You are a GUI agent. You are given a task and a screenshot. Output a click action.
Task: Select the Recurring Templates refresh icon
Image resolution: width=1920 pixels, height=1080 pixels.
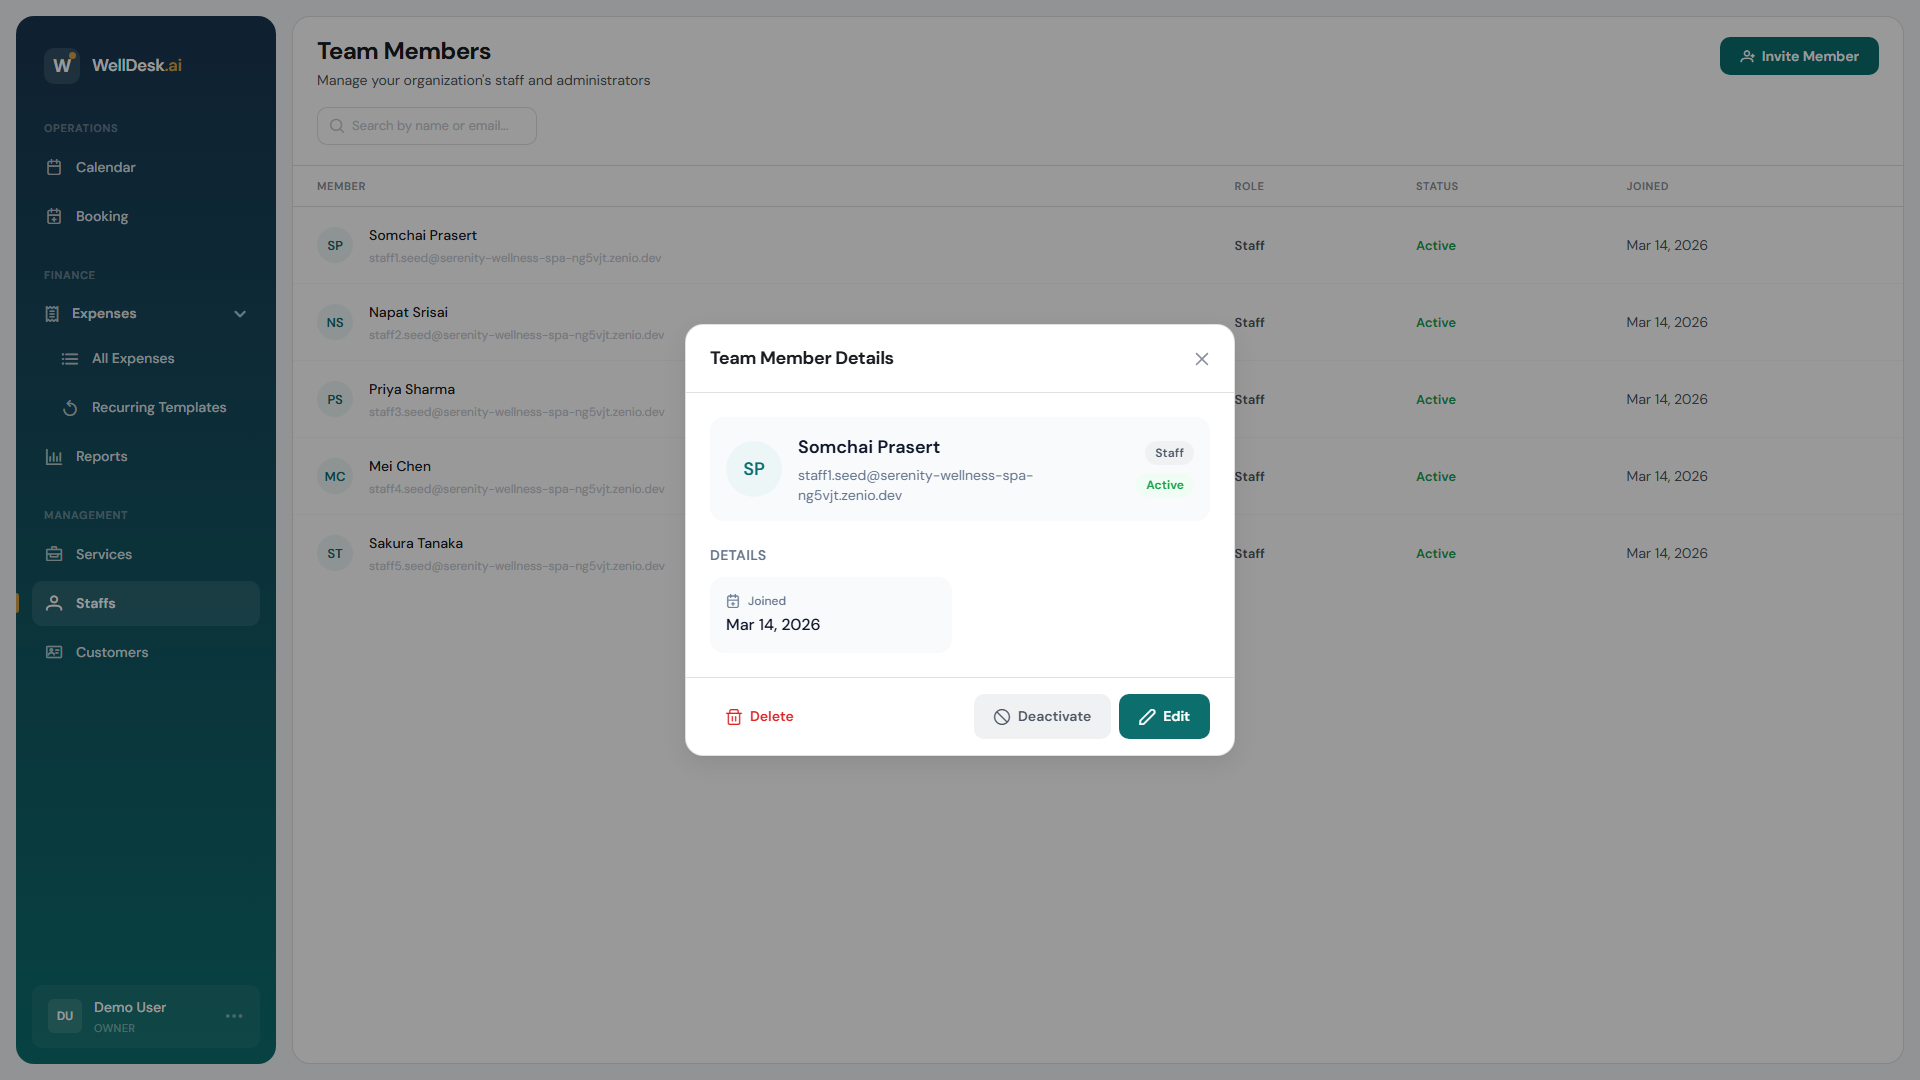click(70, 408)
